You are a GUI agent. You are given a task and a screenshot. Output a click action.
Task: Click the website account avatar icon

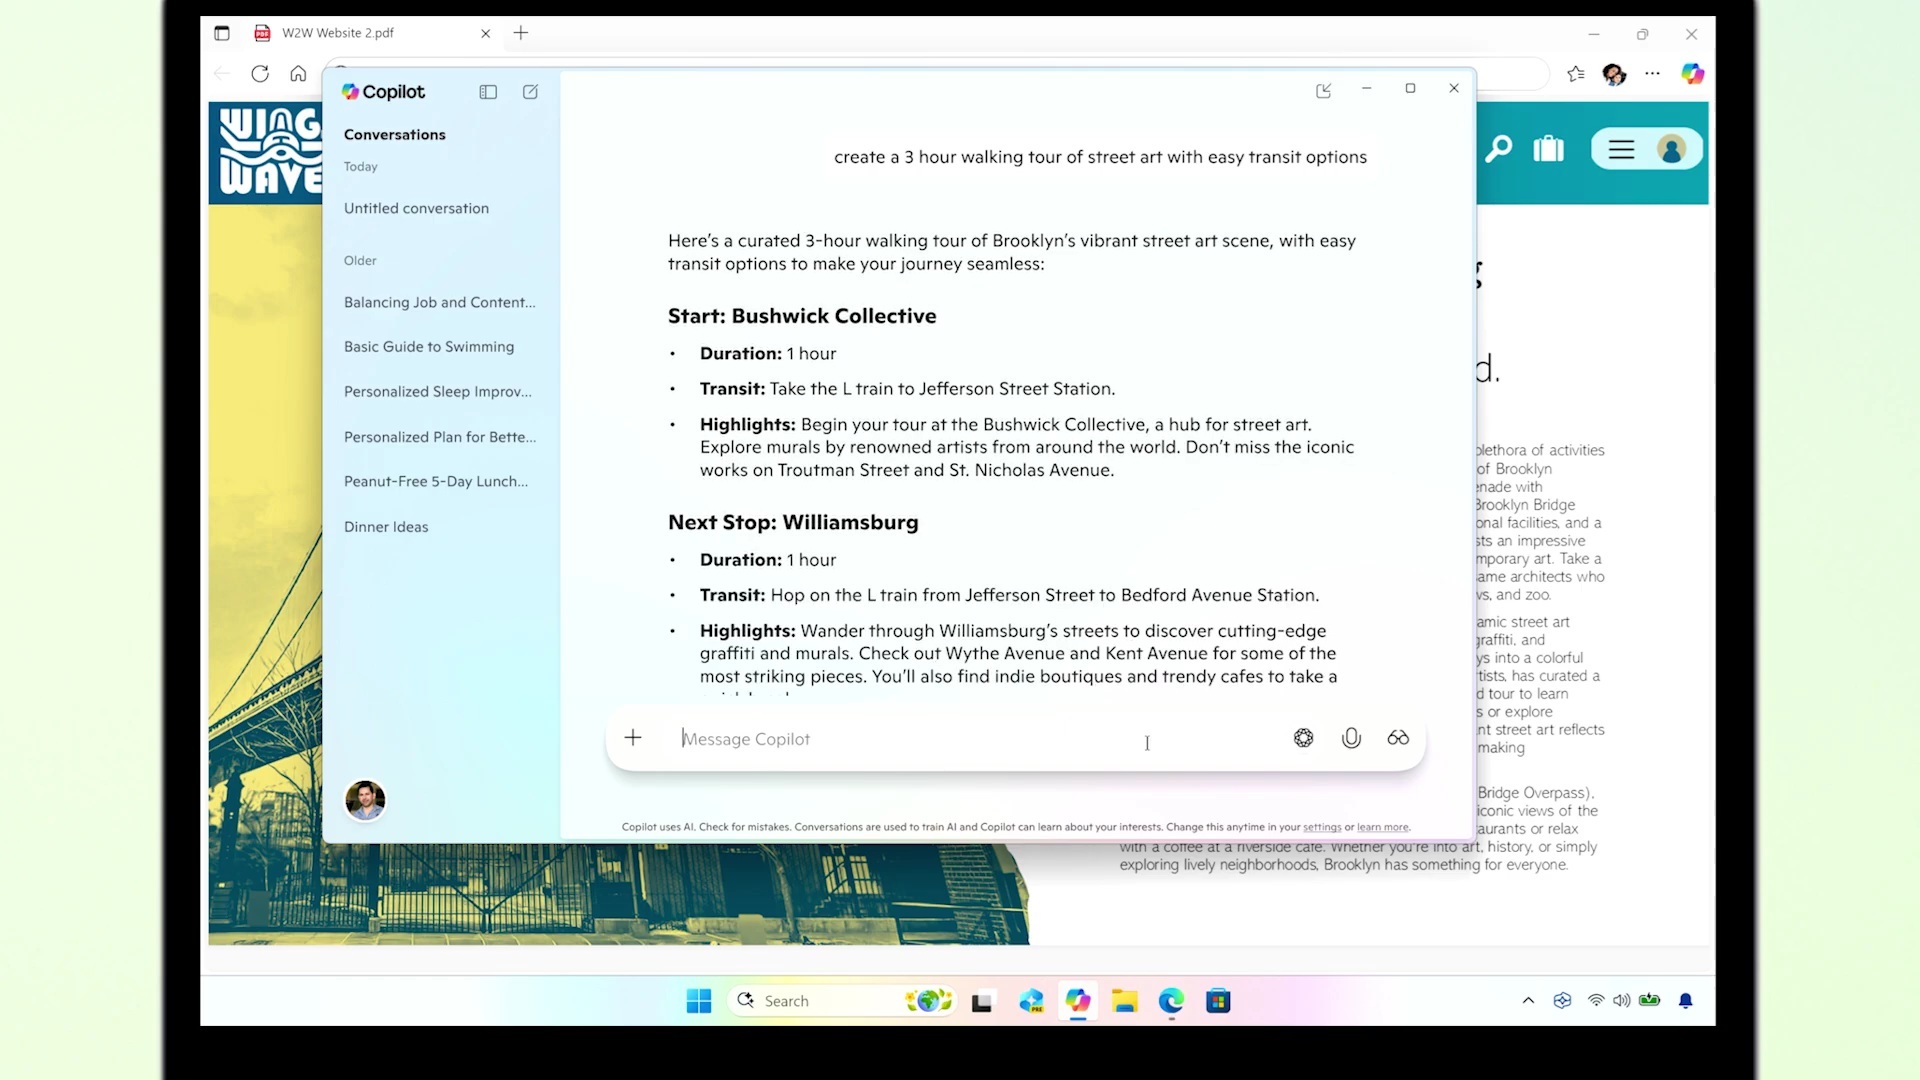click(x=1671, y=149)
